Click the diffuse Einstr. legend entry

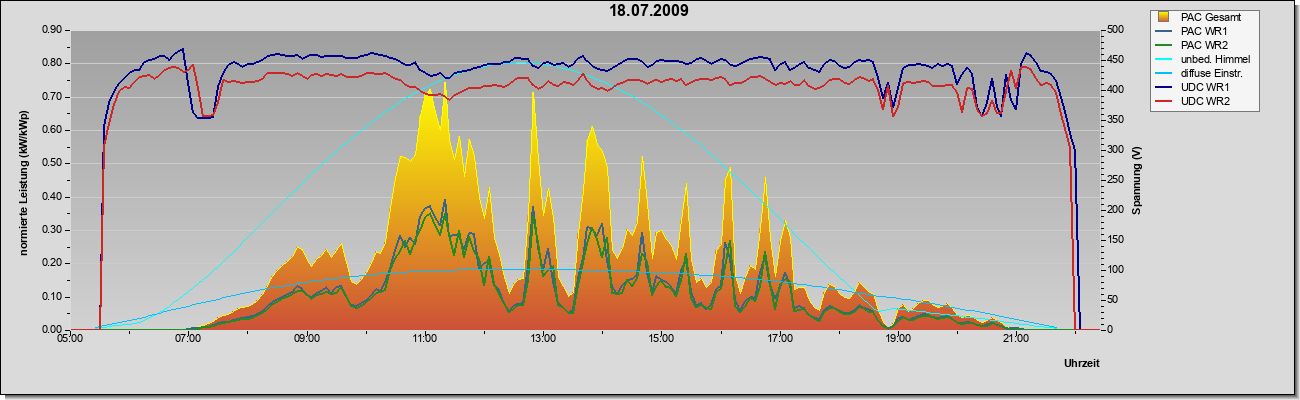coord(1204,74)
